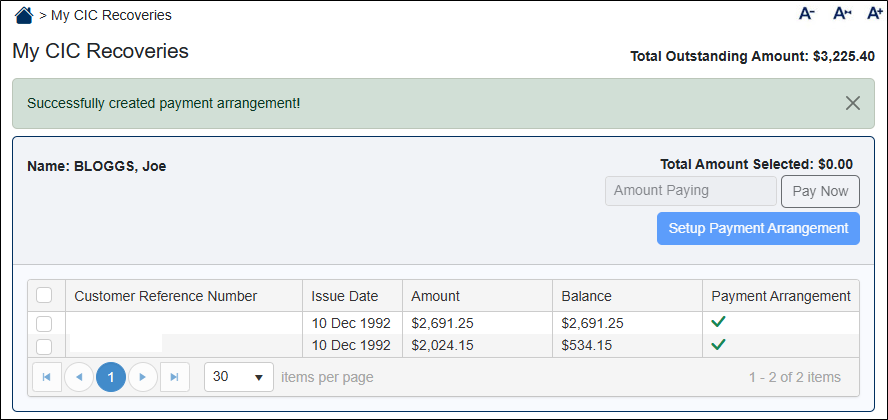
Task: Sort by Issue Date column header
Action: point(345,296)
